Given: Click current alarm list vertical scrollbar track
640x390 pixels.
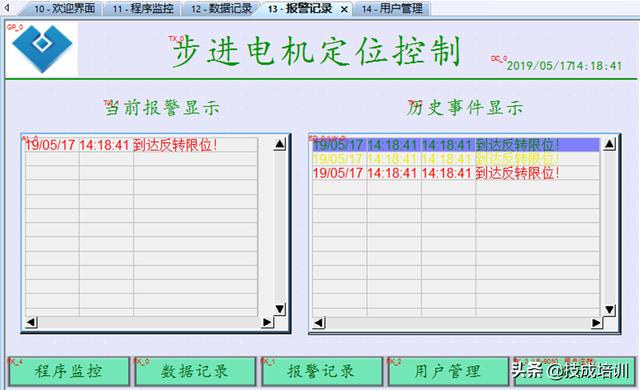Looking at the screenshot, I should (280, 226).
